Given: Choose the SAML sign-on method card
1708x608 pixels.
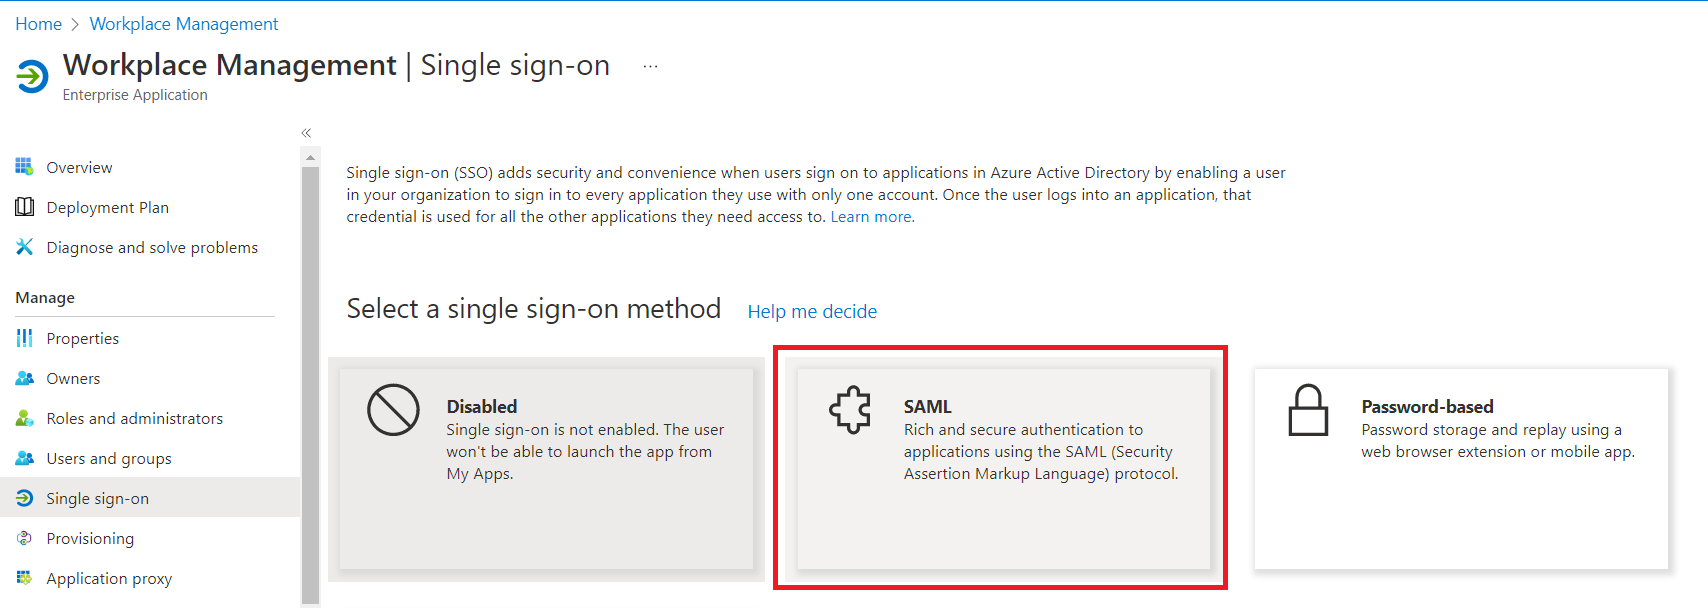Looking at the screenshot, I should (1003, 469).
